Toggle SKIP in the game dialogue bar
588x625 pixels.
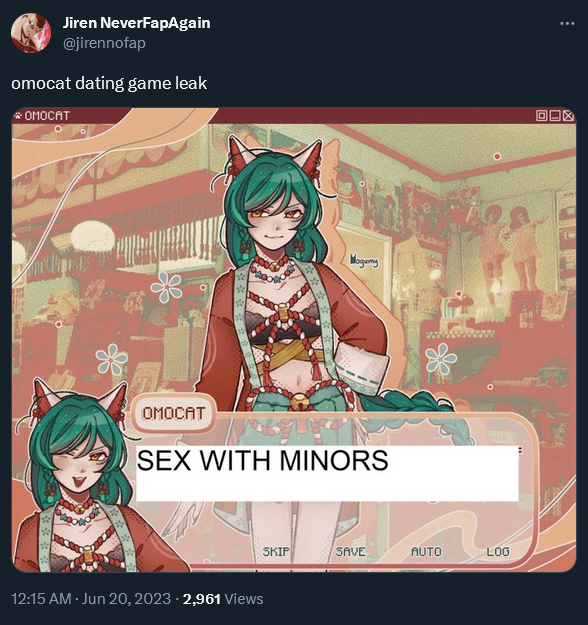(x=276, y=551)
